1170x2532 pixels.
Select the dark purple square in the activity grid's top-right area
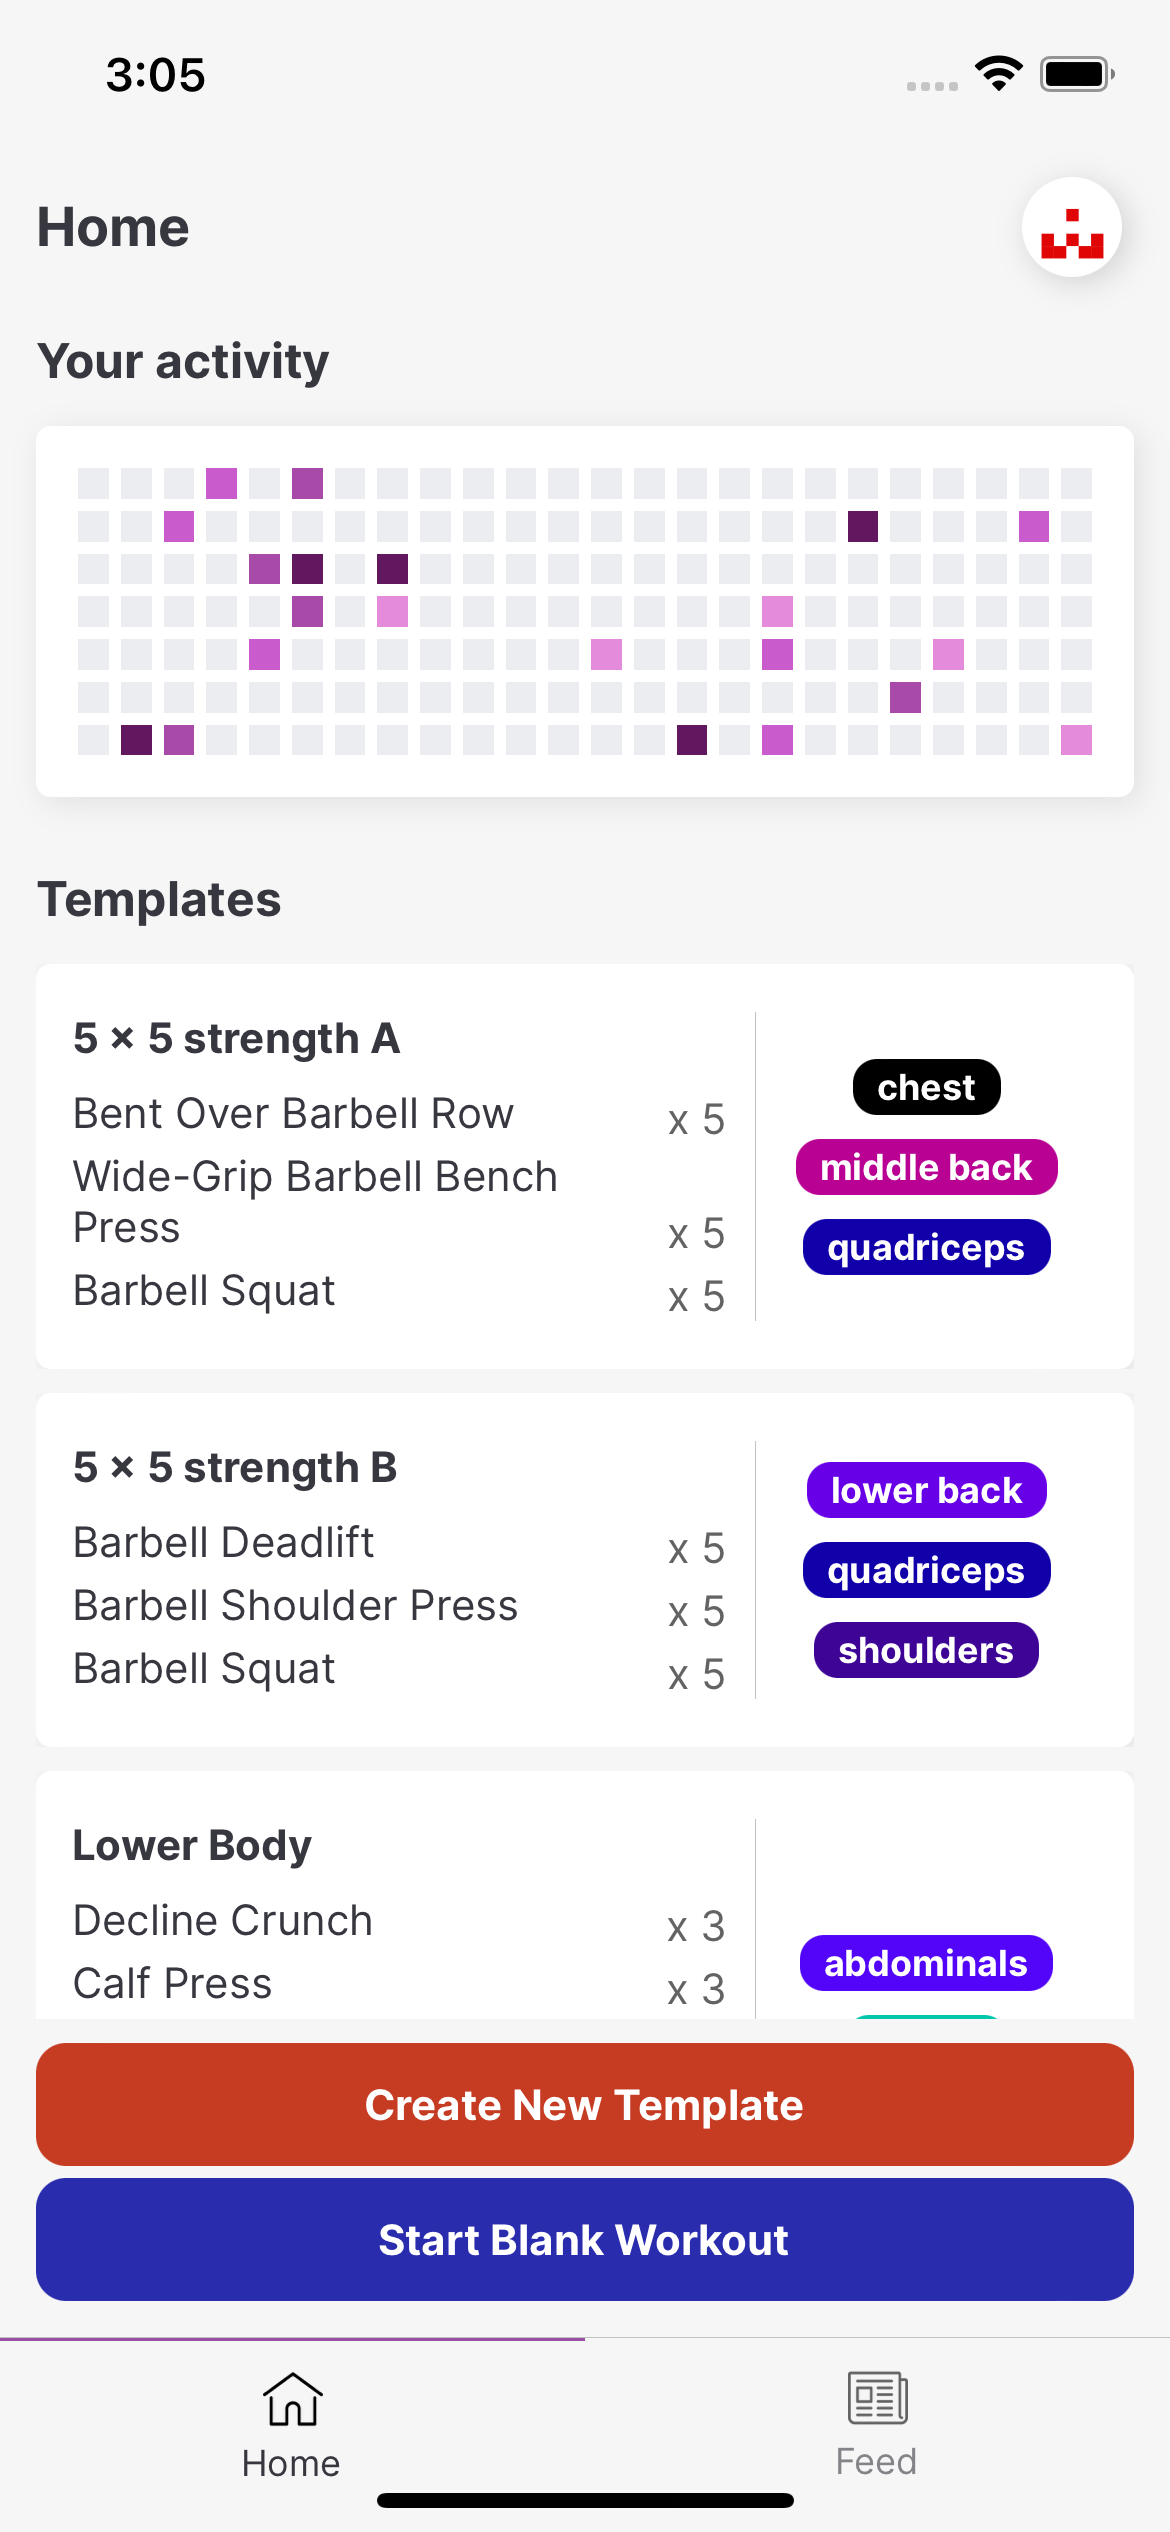click(x=863, y=526)
